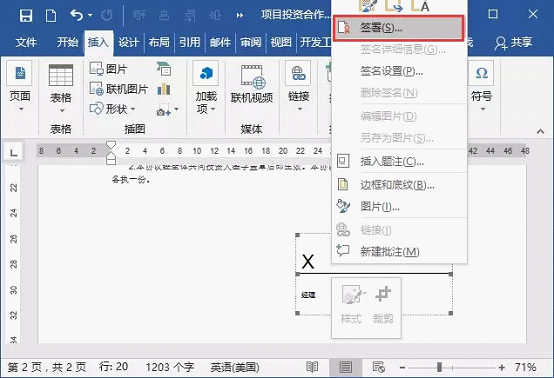Choose 边框和底纹(B)... in the context menu
The width and height of the screenshot is (554, 378).
click(x=399, y=185)
